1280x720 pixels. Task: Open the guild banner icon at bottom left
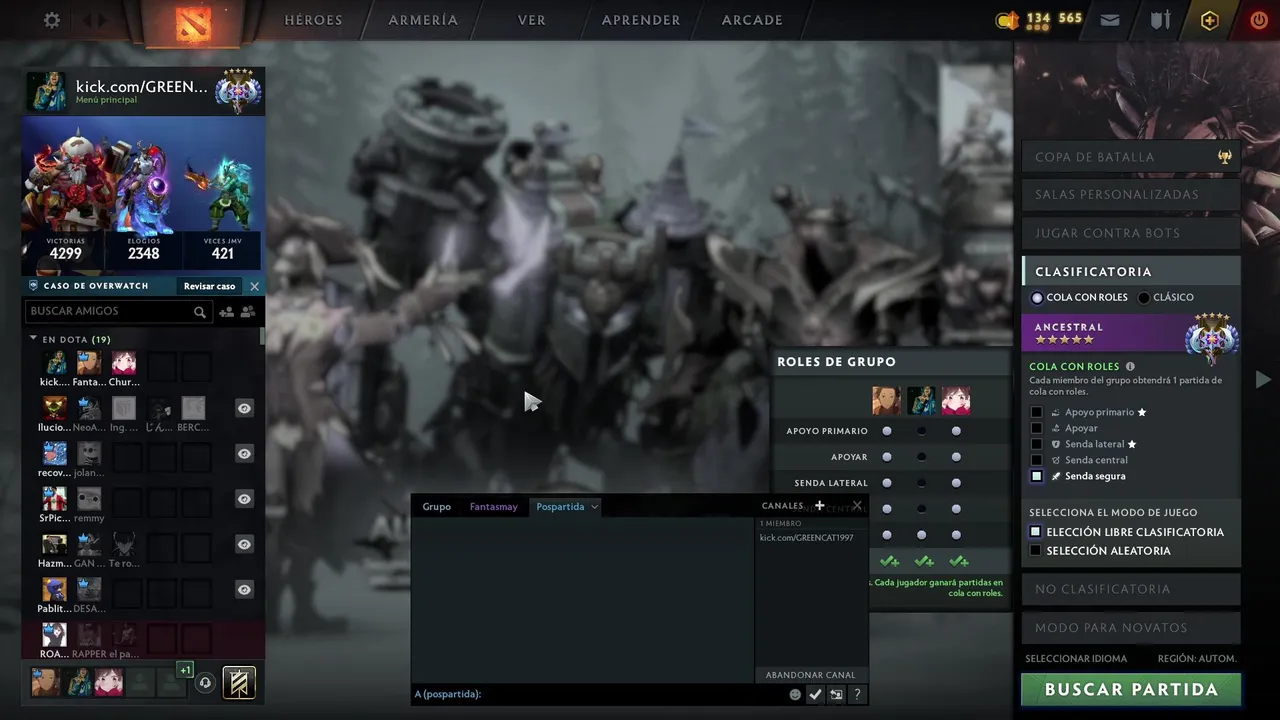pos(239,682)
